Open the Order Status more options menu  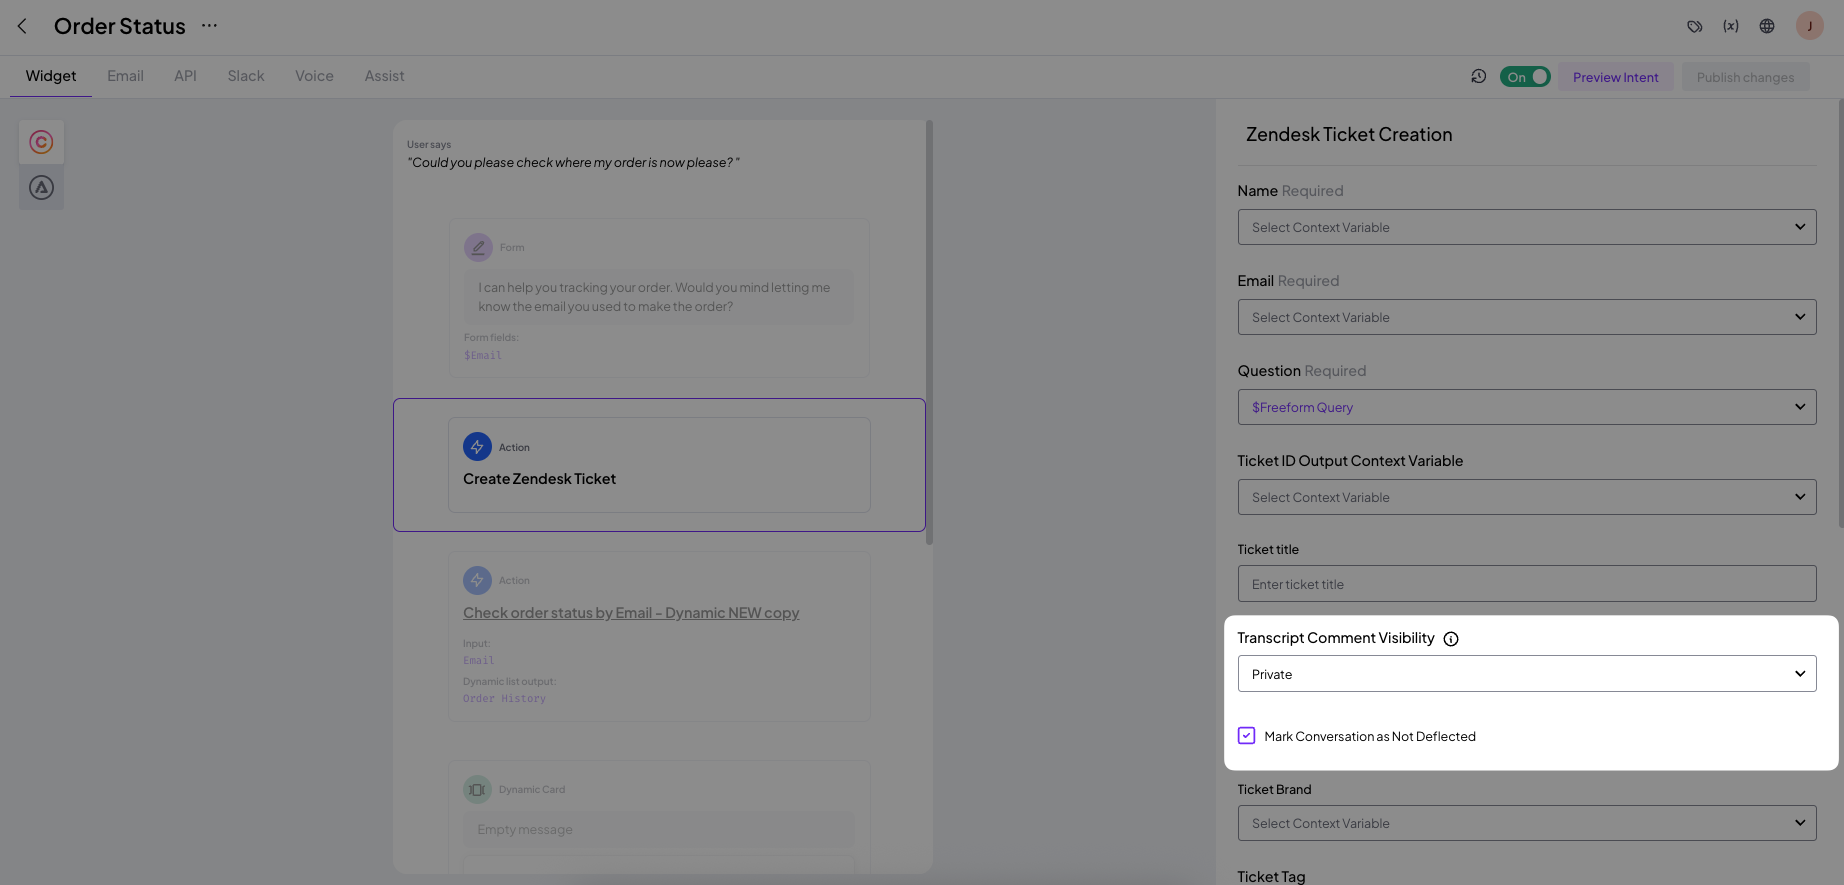pos(209,26)
